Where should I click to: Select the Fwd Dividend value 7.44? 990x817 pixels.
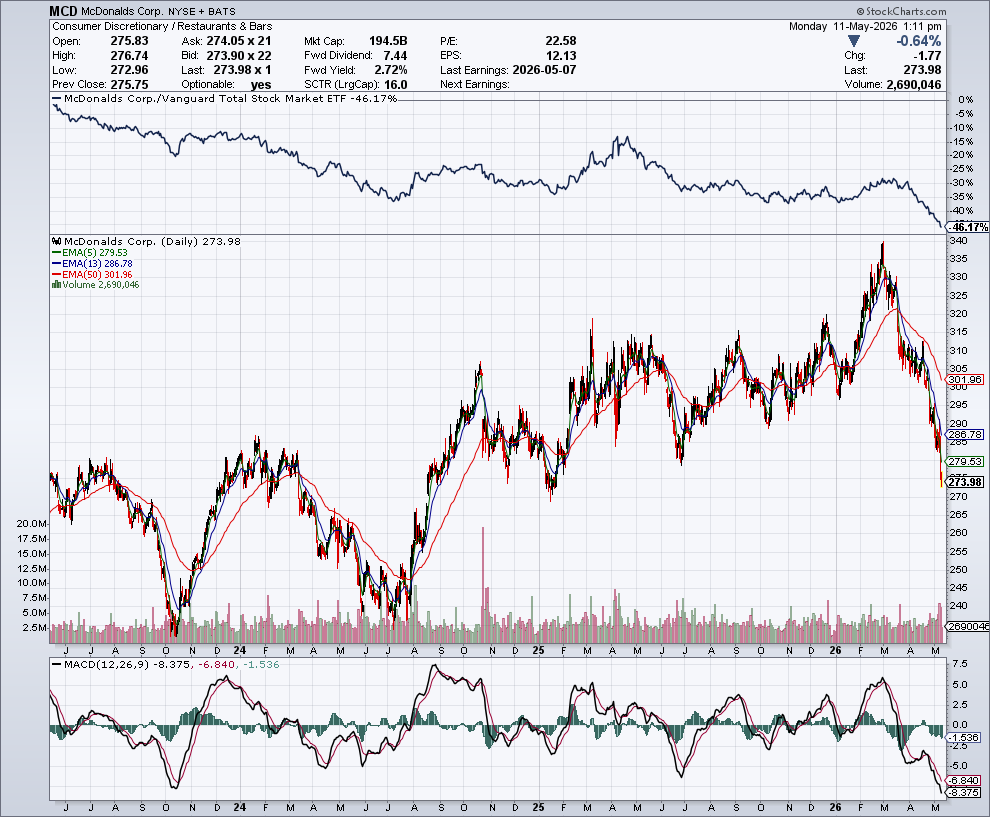pos(395,56)
